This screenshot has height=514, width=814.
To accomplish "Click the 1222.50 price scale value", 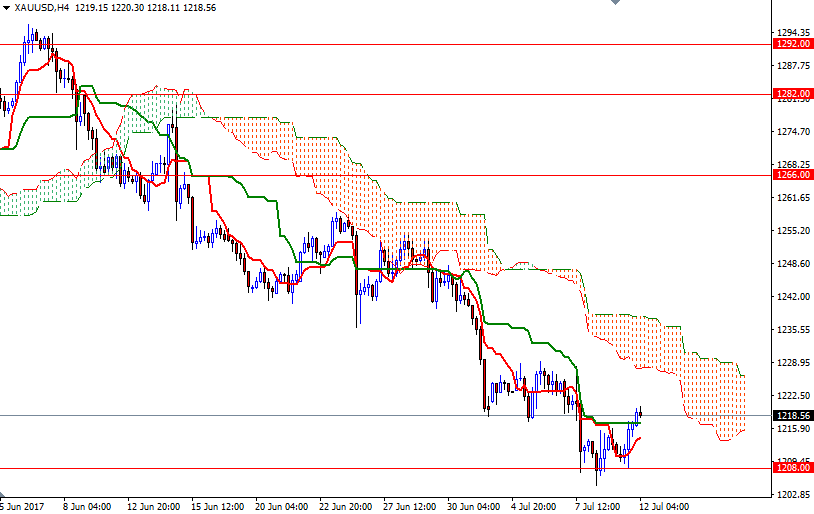I will click(793, 396).
